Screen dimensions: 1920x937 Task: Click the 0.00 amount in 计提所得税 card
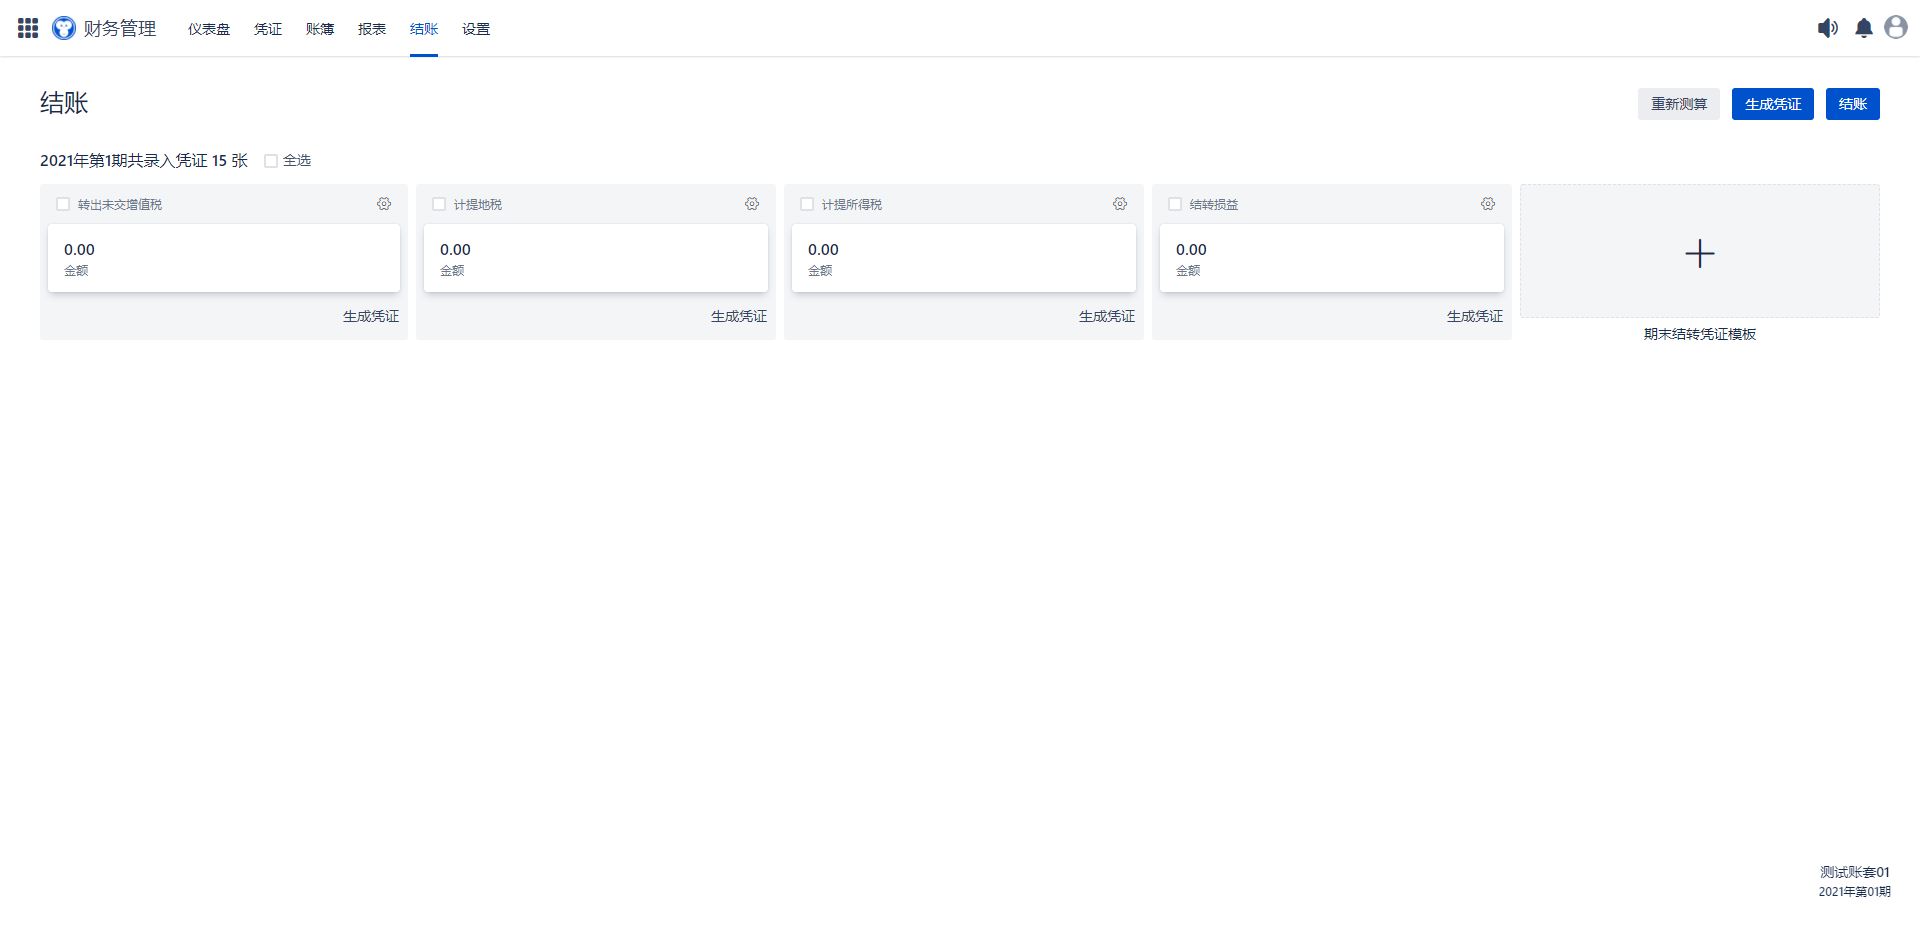tap(823, 249)
